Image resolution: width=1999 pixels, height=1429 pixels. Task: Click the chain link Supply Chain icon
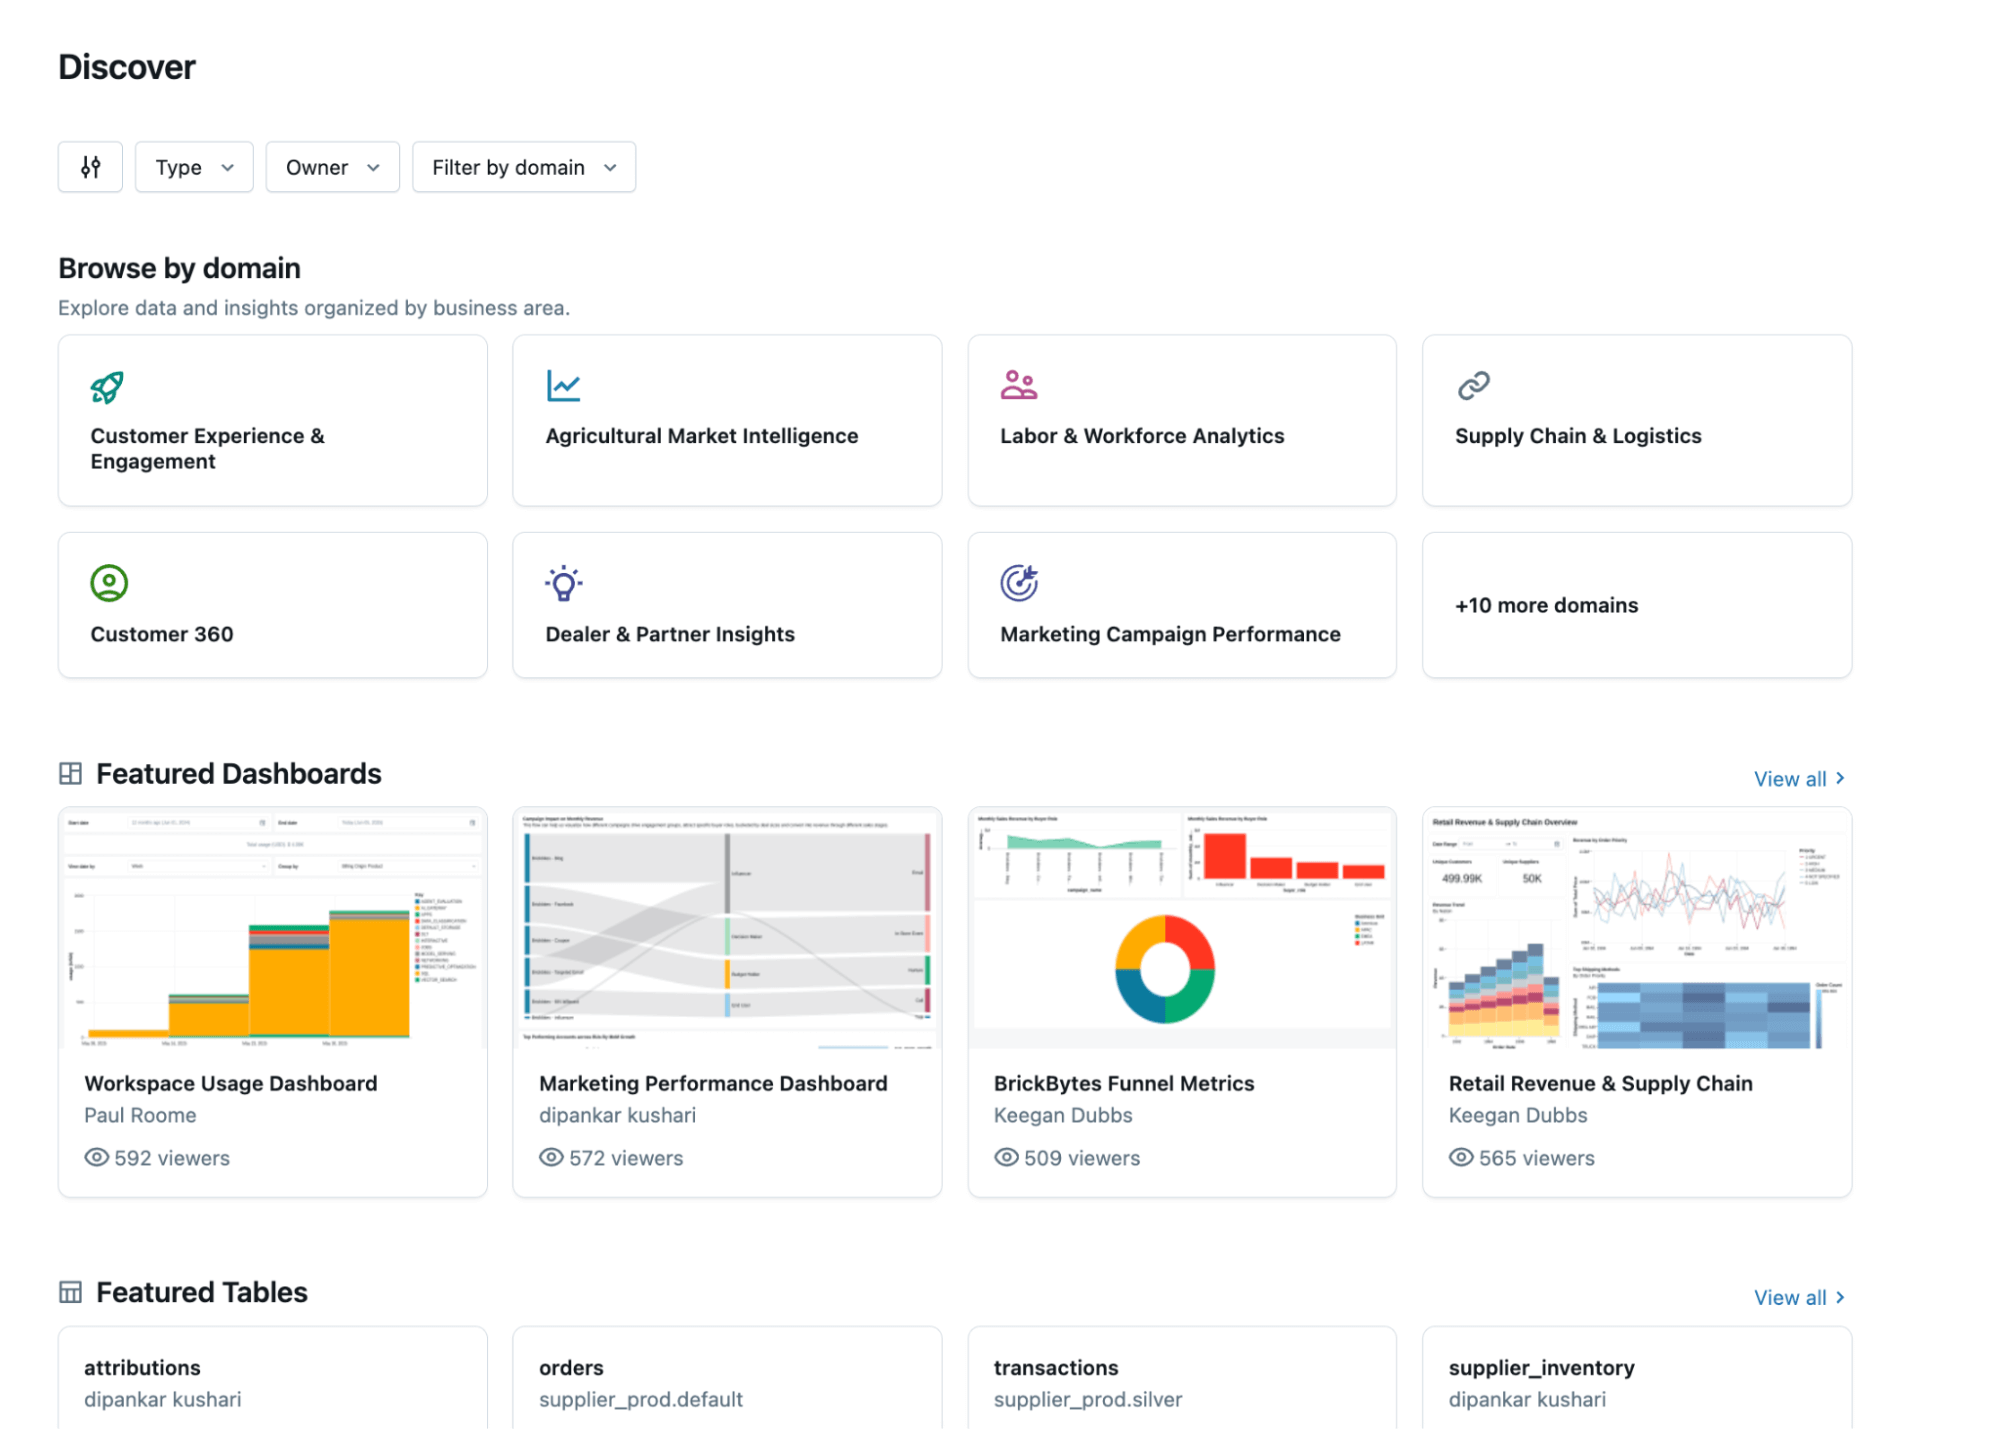[x=1473, y=385]
